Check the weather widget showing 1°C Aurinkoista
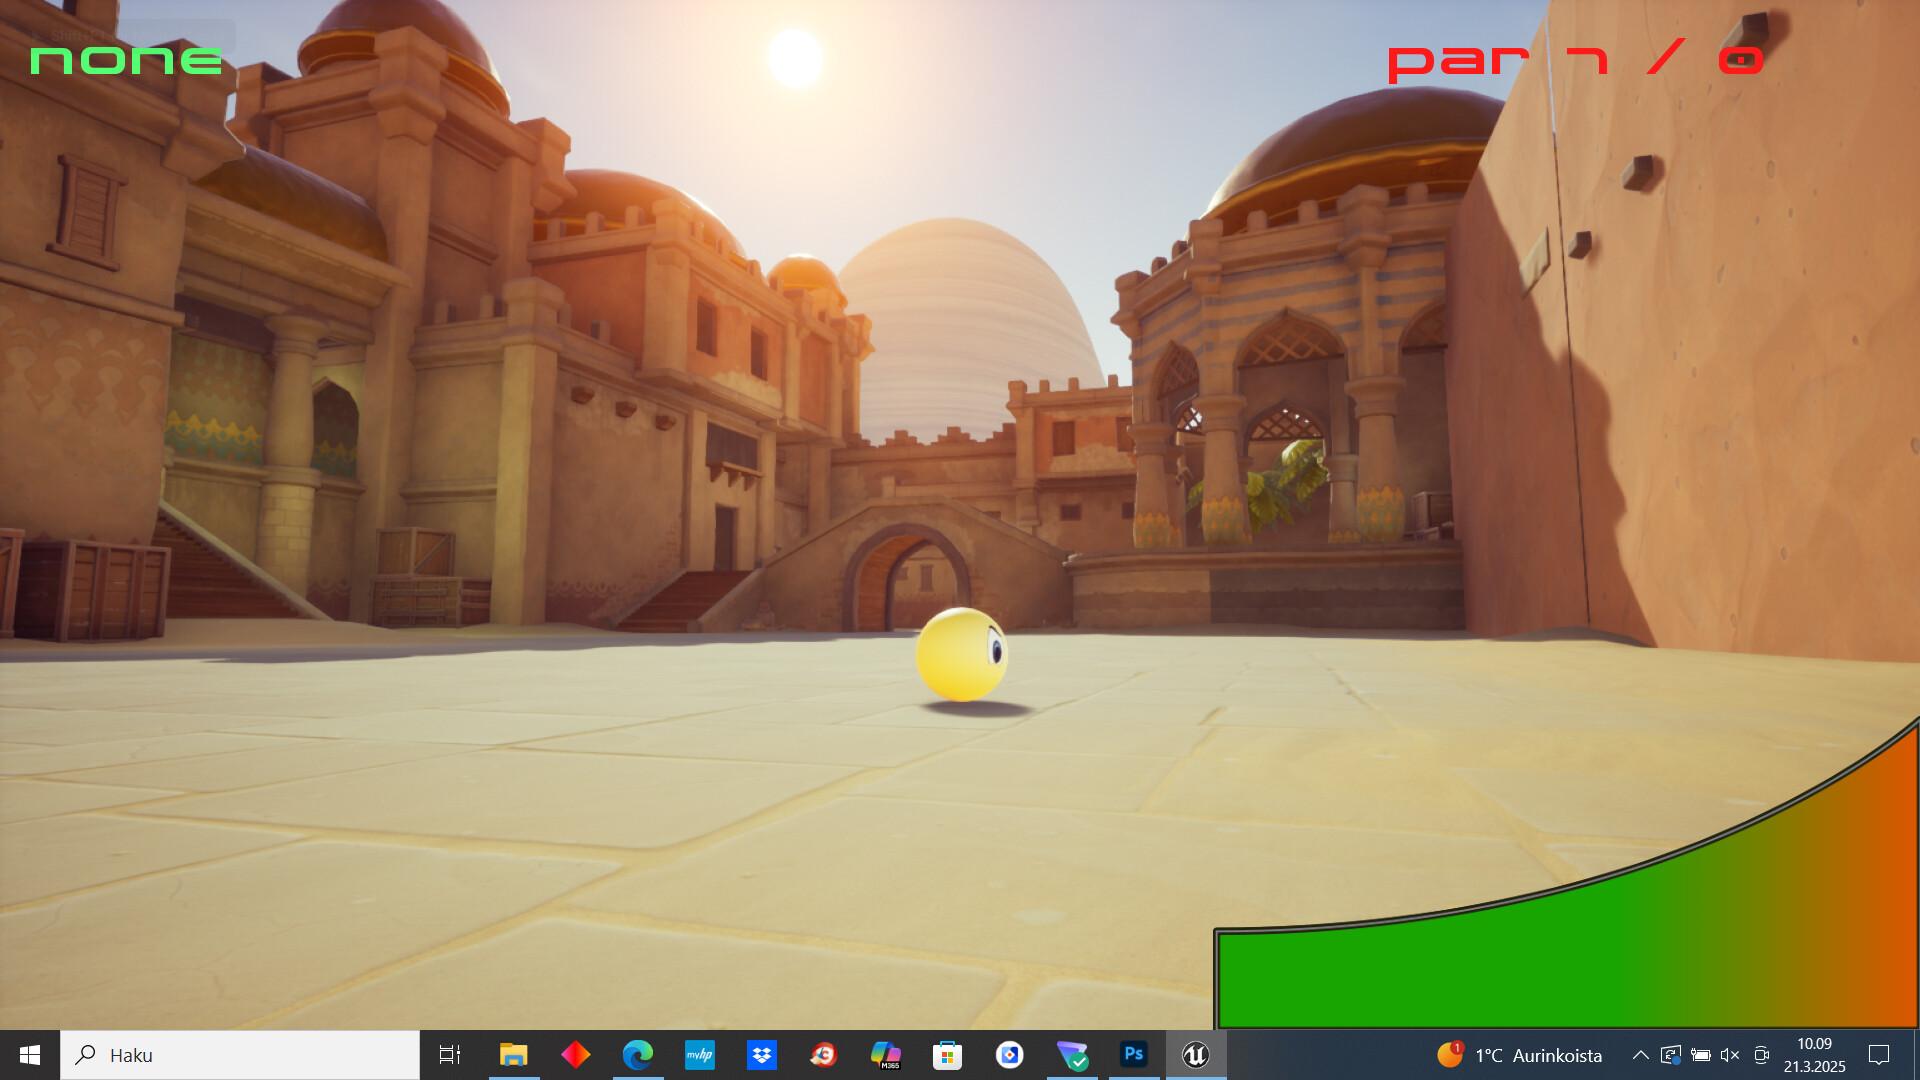This screenshot has width=1920, height=1080. click(1520, 1055)
